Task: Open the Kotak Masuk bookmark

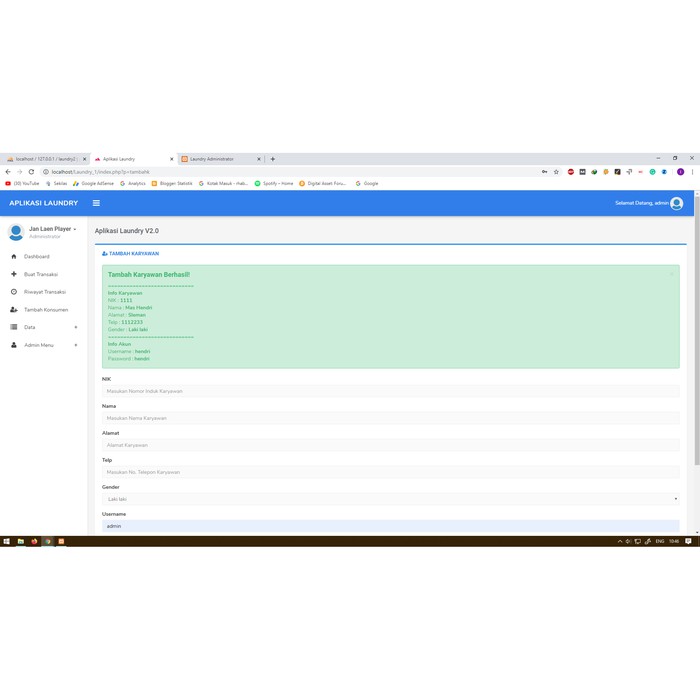Action: click(223, 183)
